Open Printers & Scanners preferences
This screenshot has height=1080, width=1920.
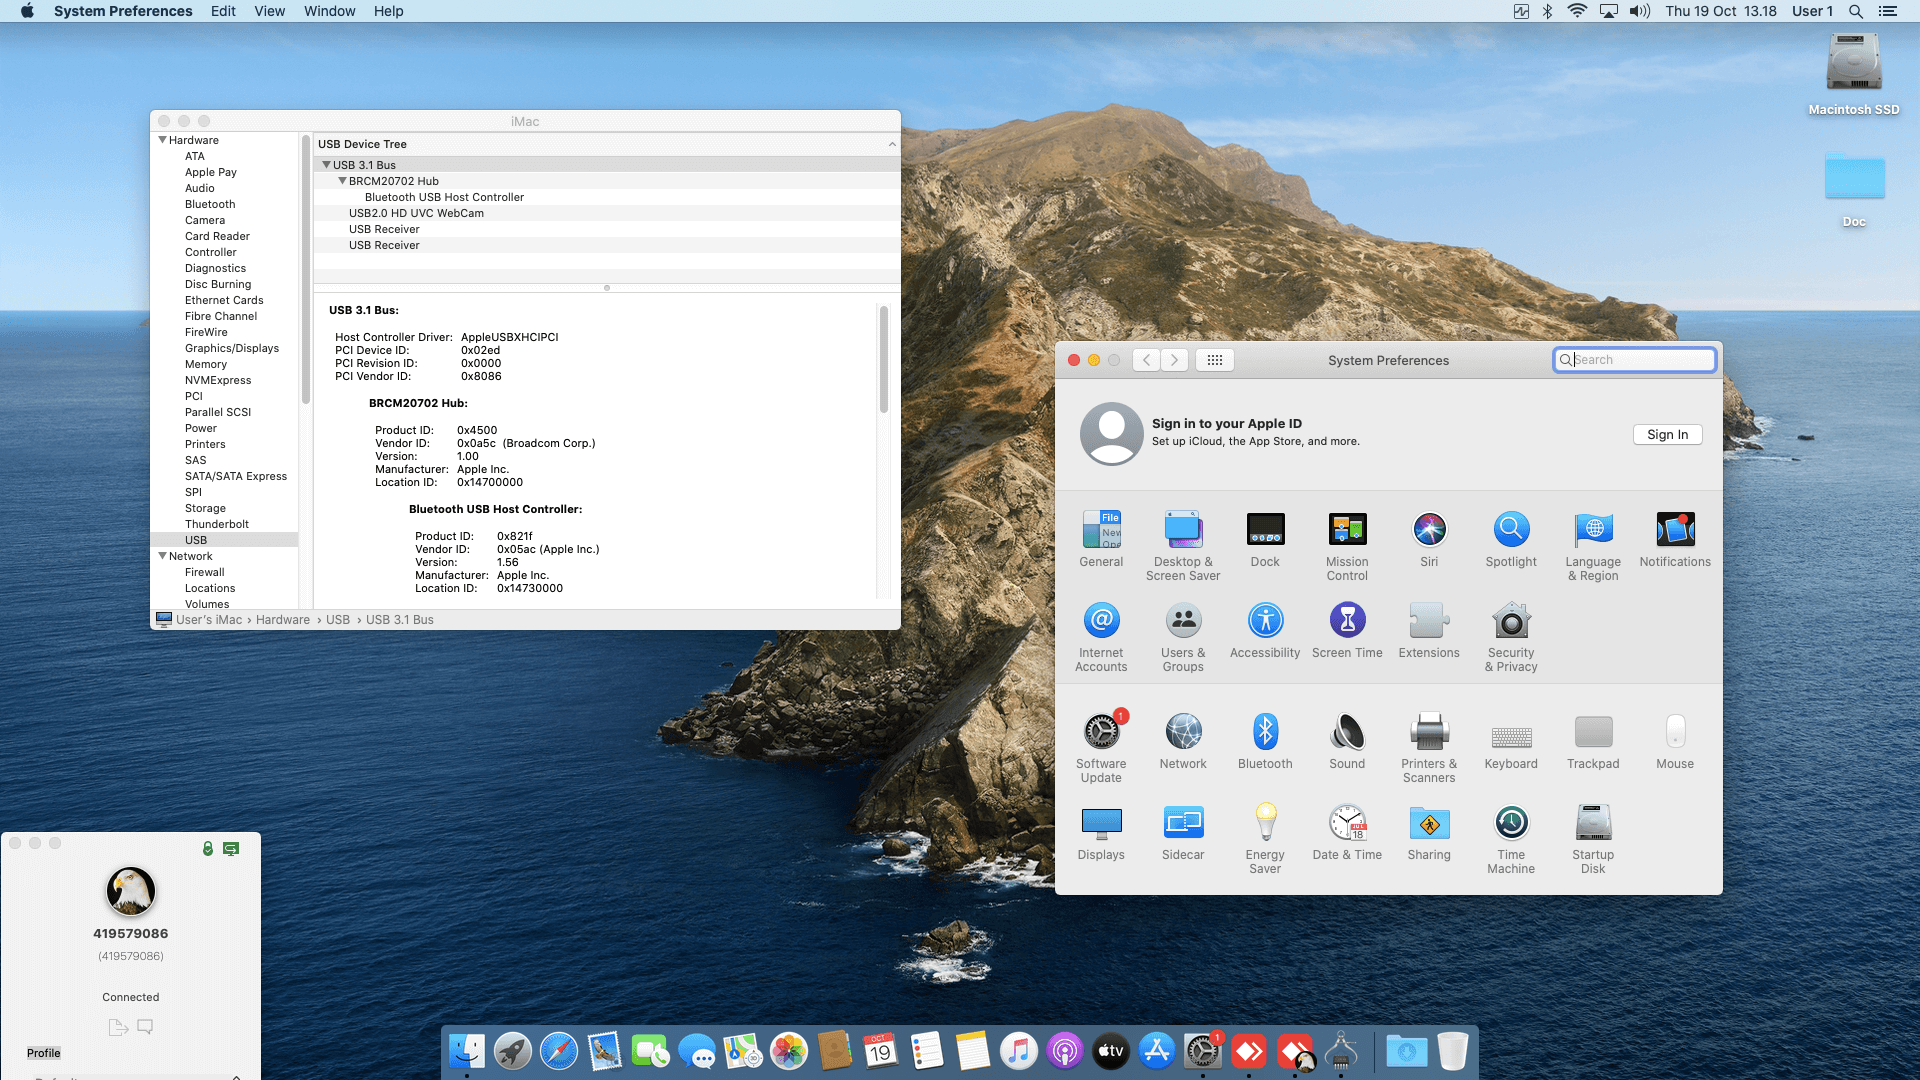[x=1429, y=748]
